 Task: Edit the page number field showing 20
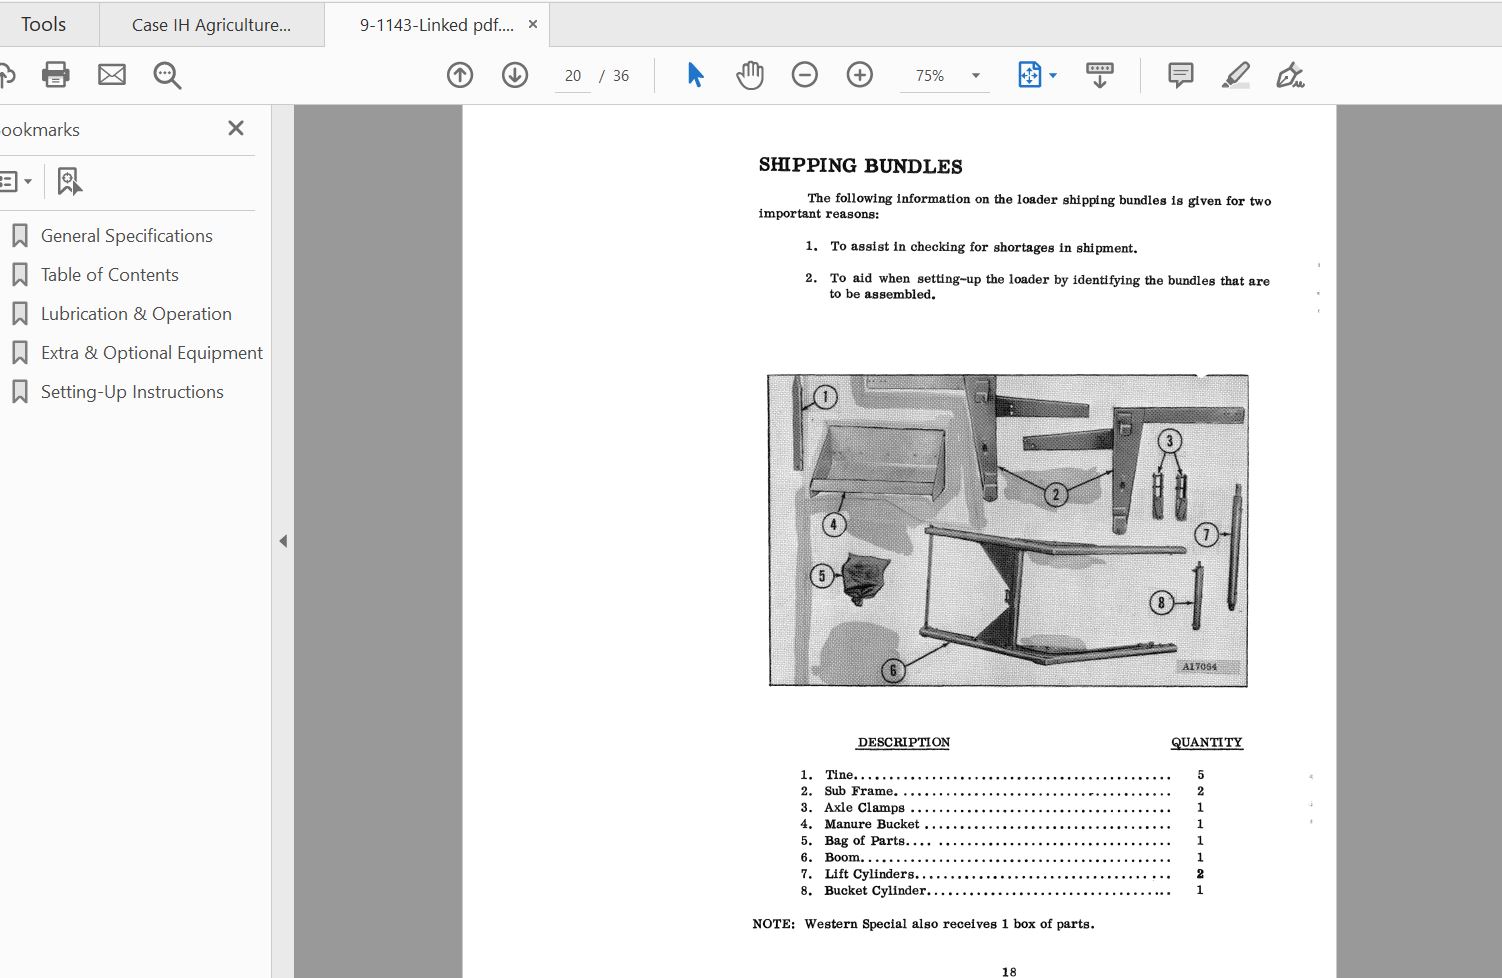572,74
